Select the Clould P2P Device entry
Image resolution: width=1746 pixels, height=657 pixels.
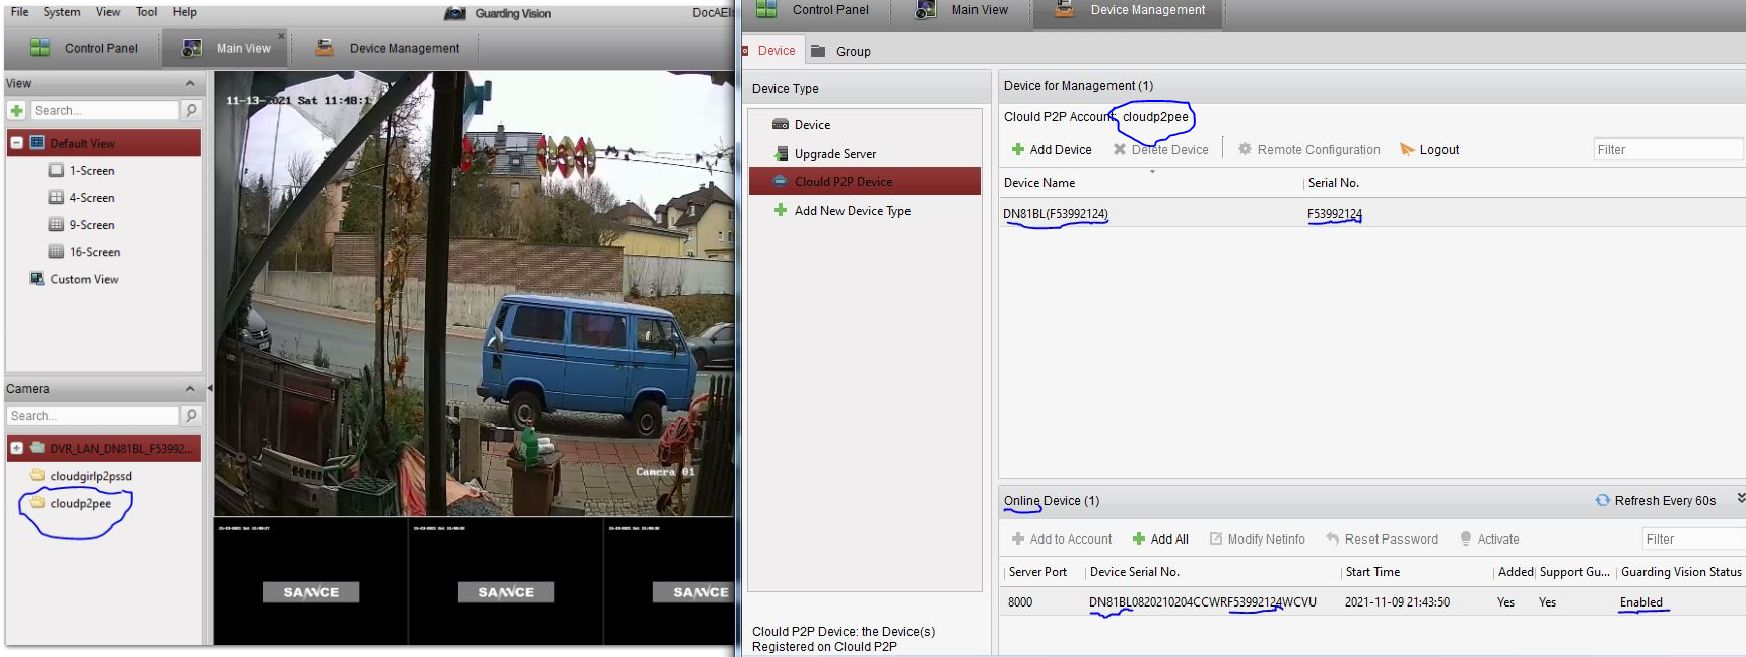[x=865, y=181]
